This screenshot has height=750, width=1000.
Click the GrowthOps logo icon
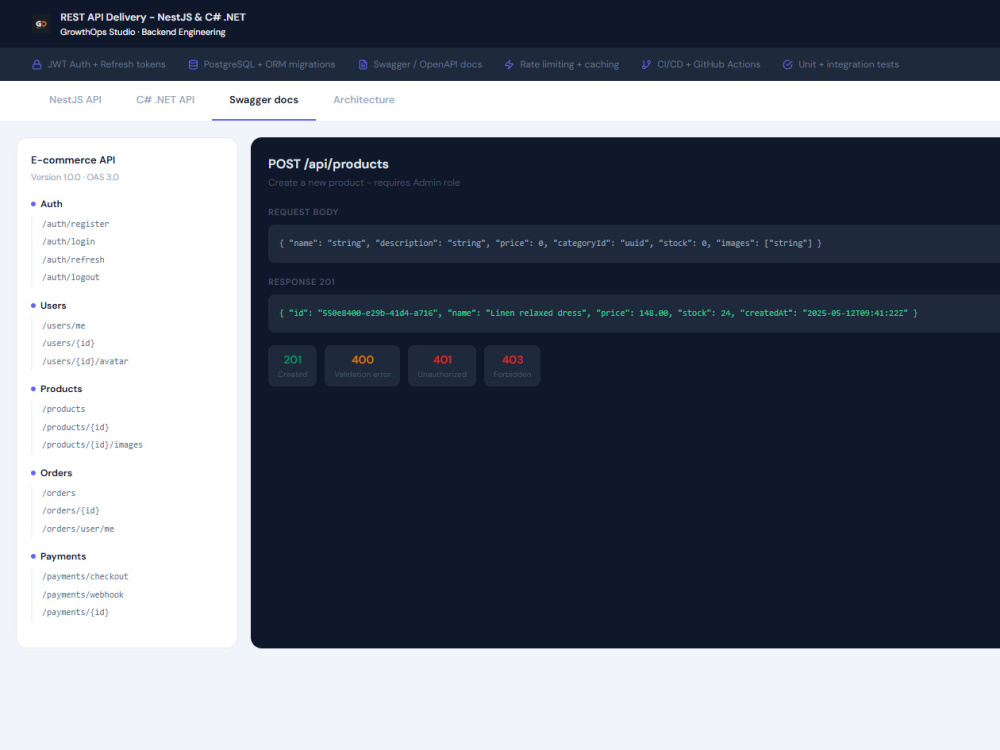[x=41, y=24]
